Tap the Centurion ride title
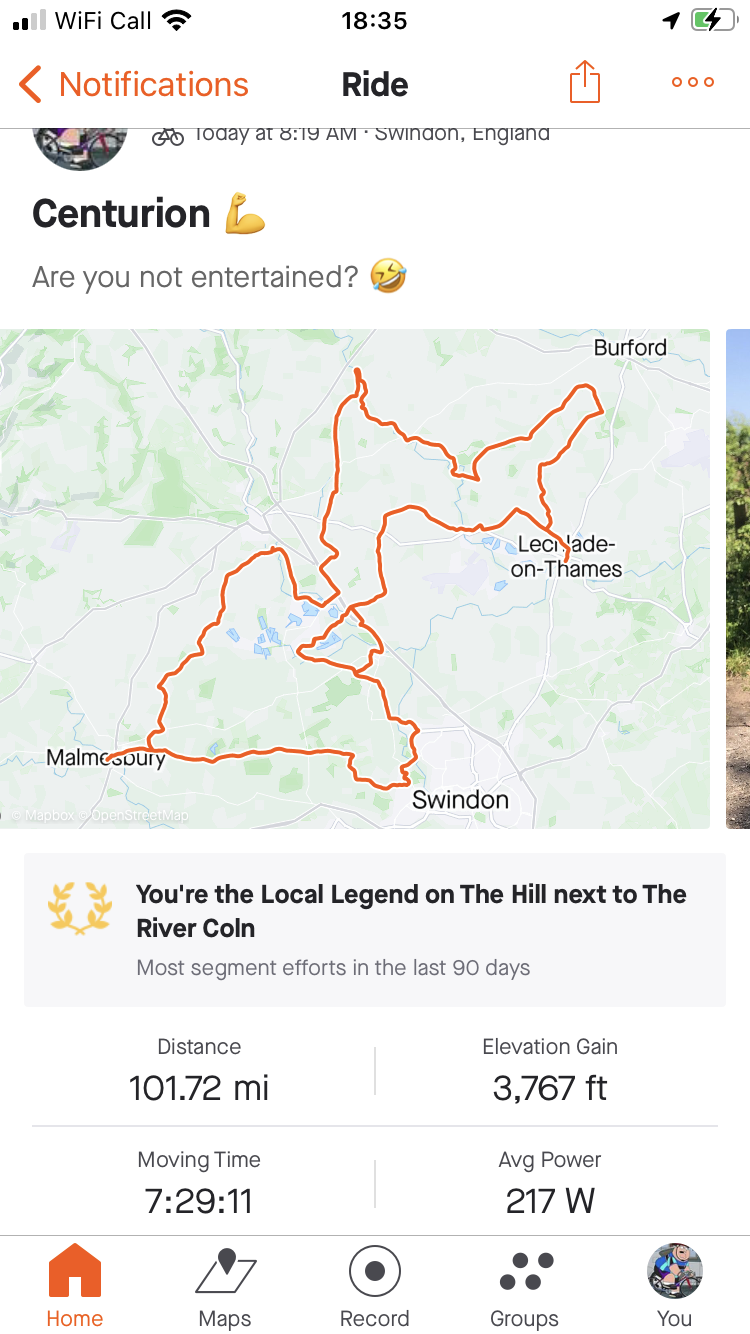750x1334 pixels. [122, 214]
